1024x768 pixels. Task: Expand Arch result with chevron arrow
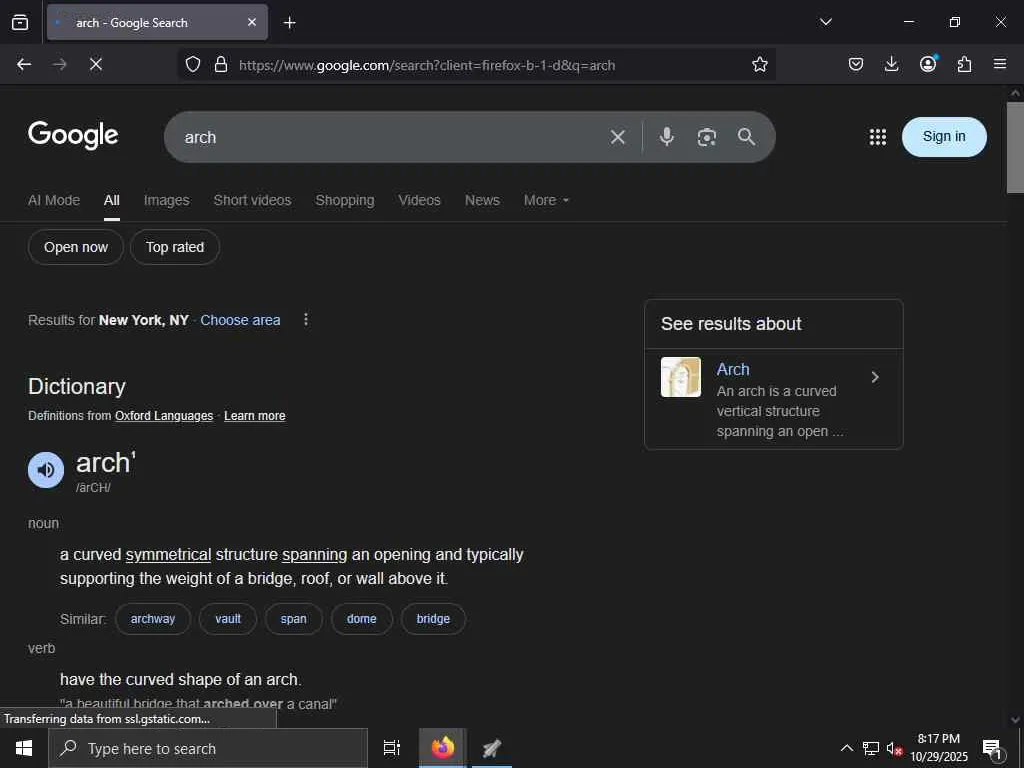(875, 377)
